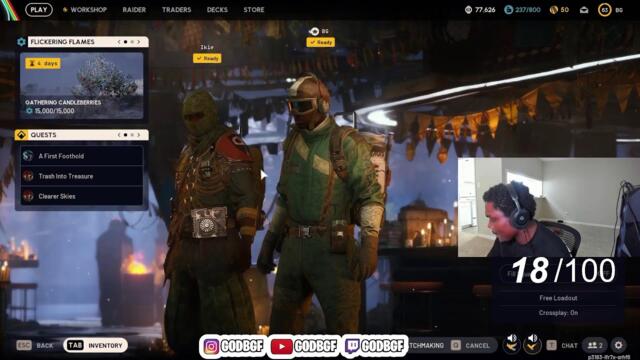Viewport: 640px width, 360px height.
Task: Open Inventory with the TAB button
Action: pos(96,345)
